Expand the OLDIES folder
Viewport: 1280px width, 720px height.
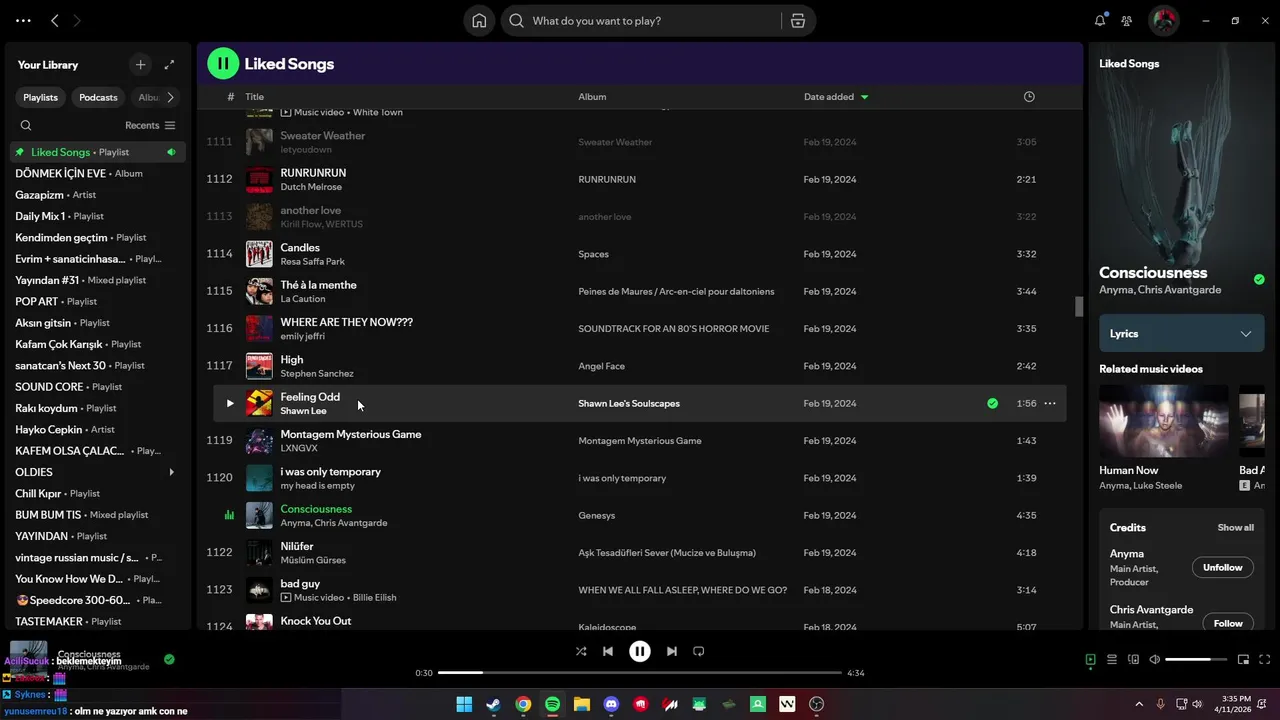(171, 472)
